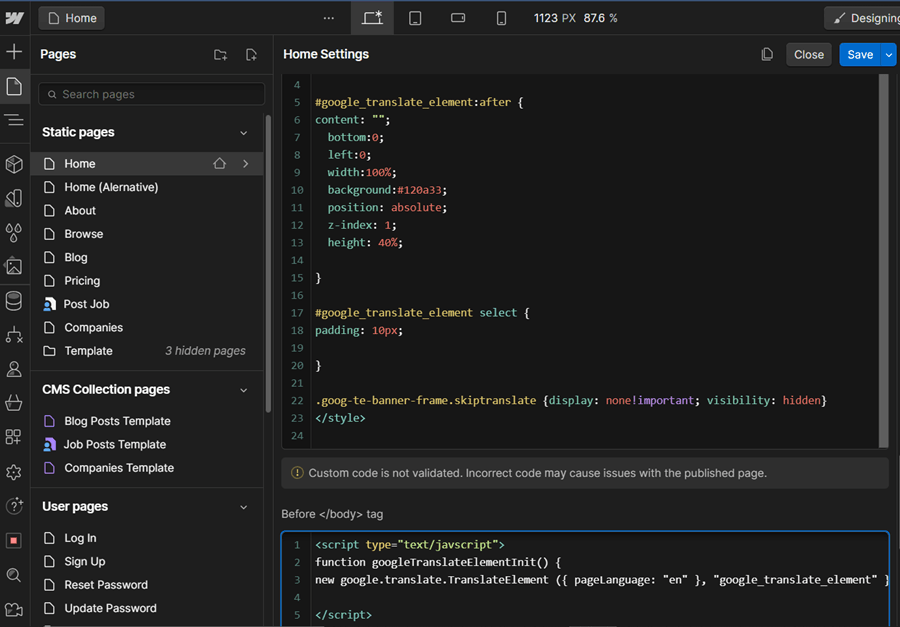900x627 pixels.
Task: Click the Pages list scrollbar
Action: [x=268, y=264]
